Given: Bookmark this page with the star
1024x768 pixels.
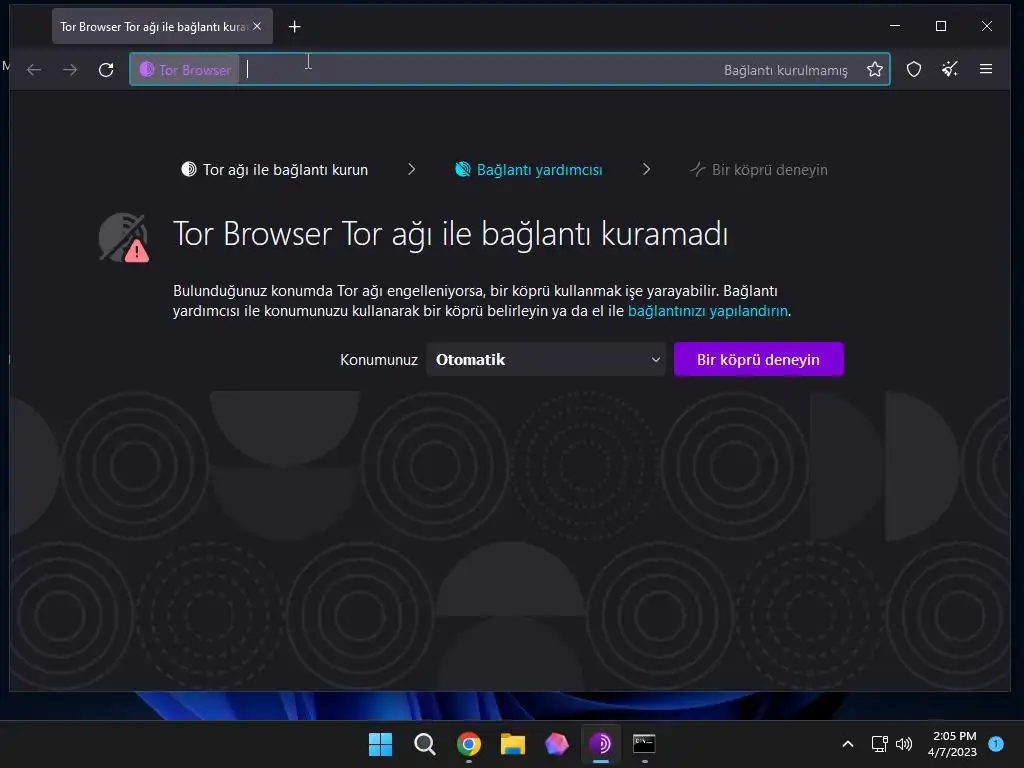Looking at the screenshot, I should coord(874,69).
